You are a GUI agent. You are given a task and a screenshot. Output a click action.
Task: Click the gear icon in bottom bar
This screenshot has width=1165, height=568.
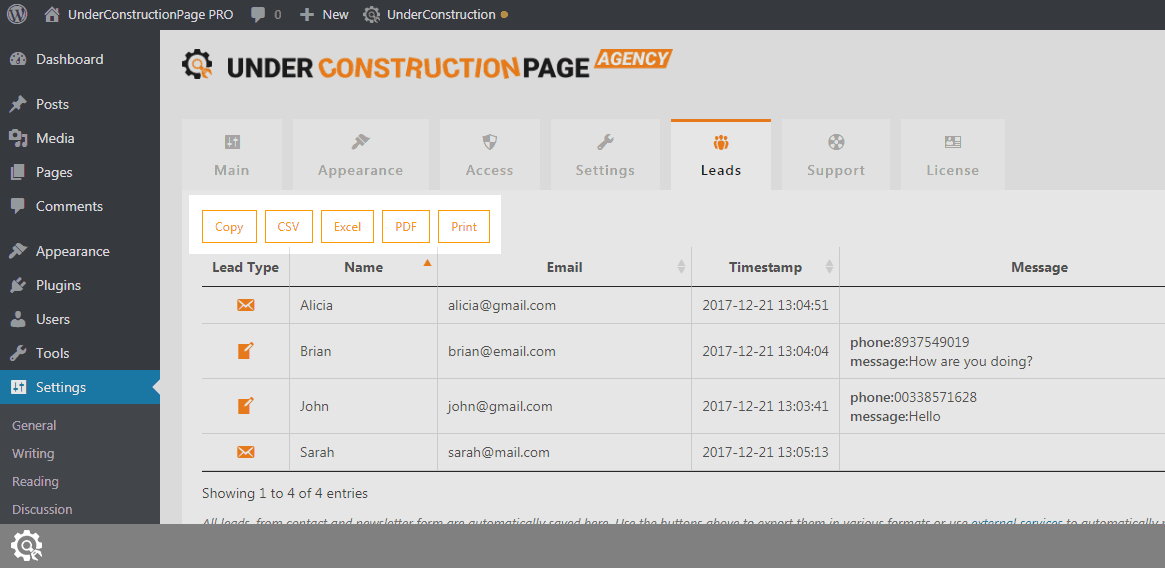tap(26, 546)
